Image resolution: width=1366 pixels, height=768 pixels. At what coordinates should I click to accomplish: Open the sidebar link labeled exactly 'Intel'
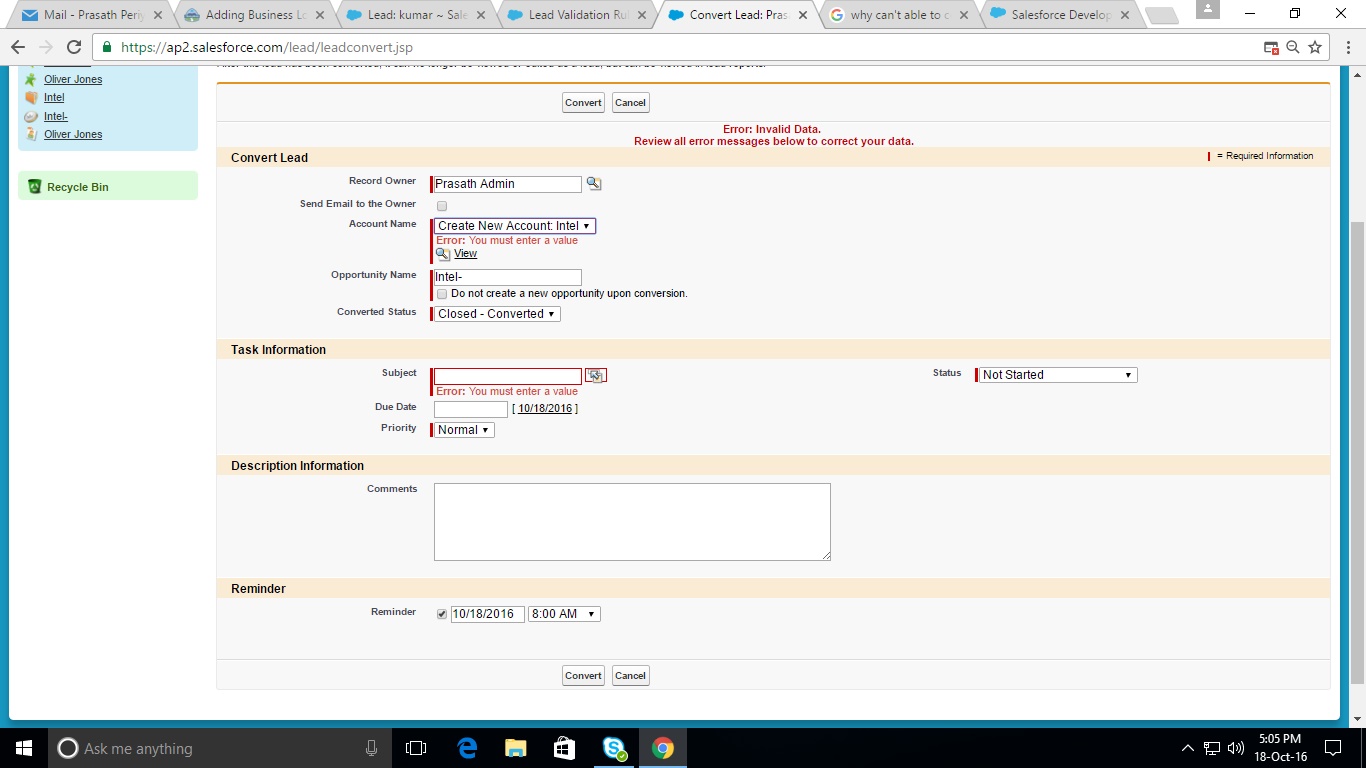[54, 97]
